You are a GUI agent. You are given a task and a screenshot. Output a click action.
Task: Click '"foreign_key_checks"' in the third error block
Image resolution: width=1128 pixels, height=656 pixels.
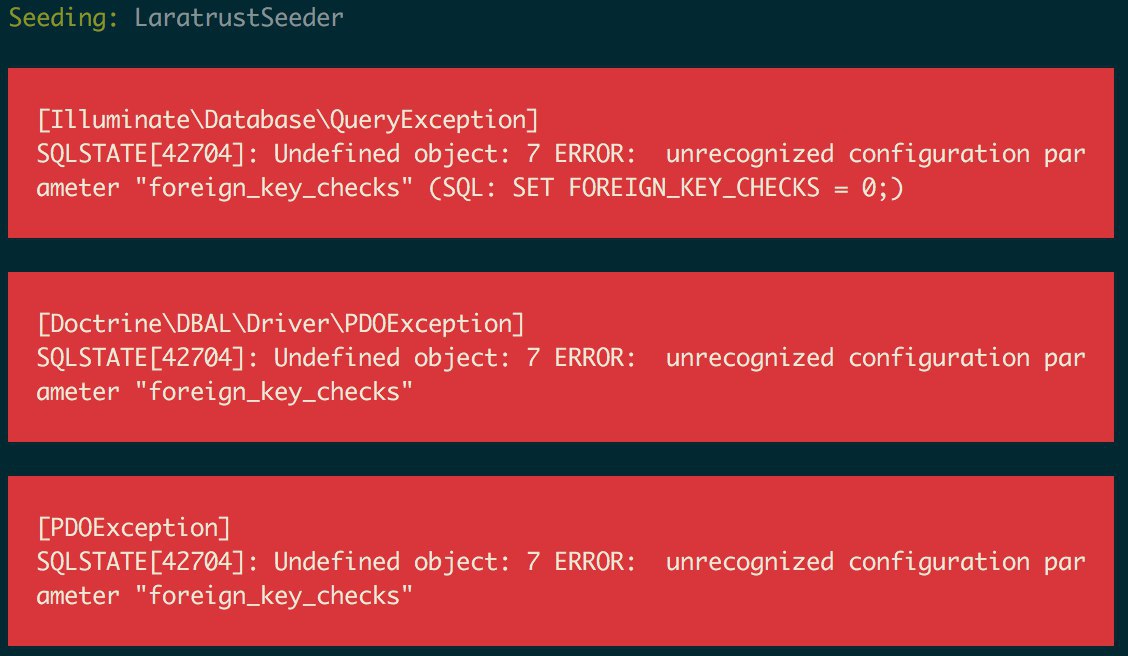274,597
